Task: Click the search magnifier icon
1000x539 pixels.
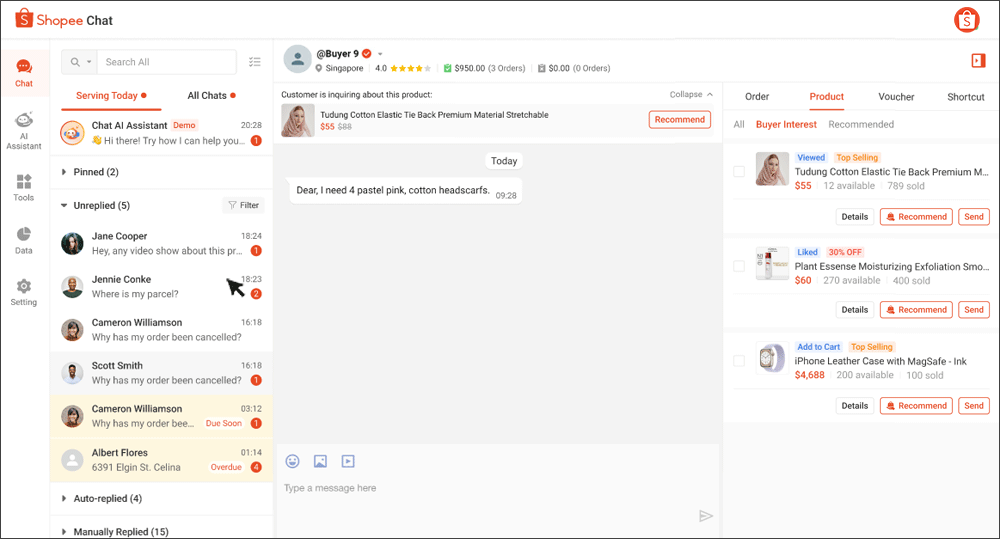Action: pyautogui.click(x=75, y=62)
